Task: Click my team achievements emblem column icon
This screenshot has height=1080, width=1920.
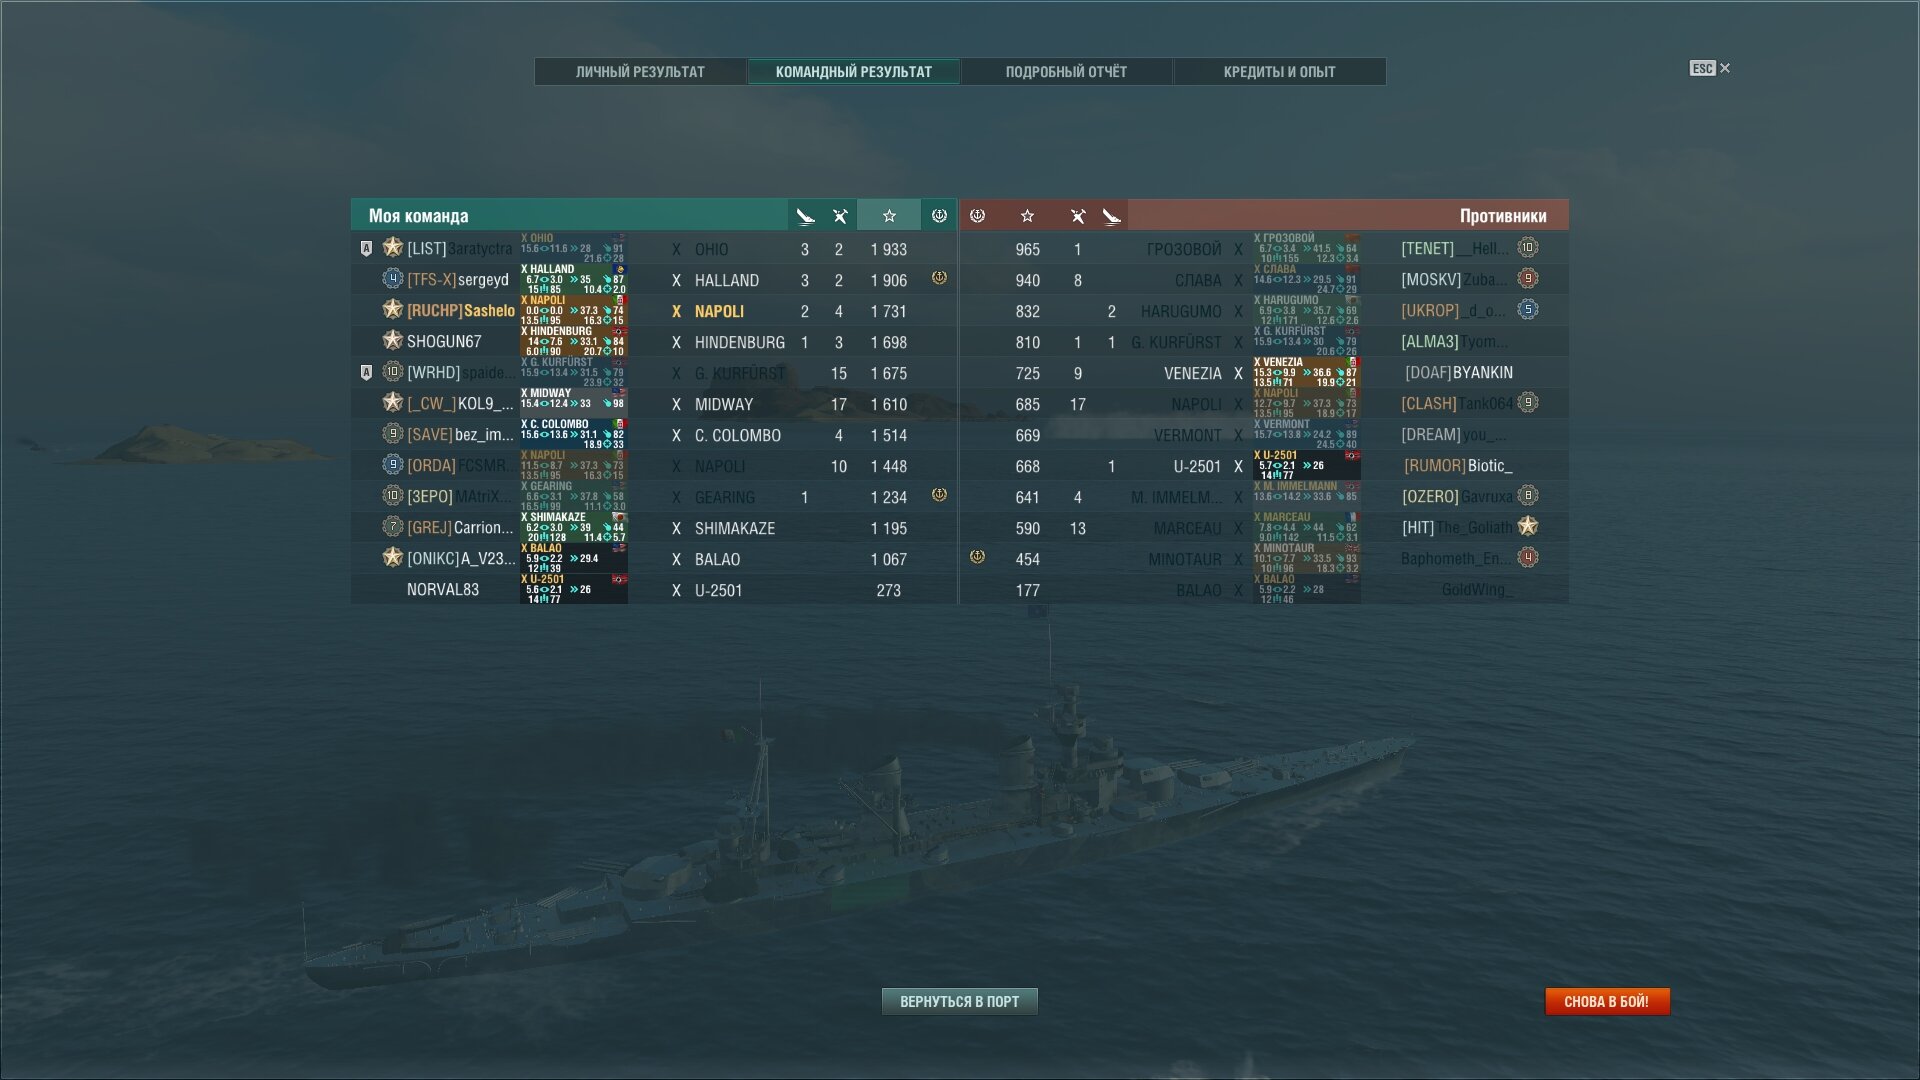Action: click(939, 216)
